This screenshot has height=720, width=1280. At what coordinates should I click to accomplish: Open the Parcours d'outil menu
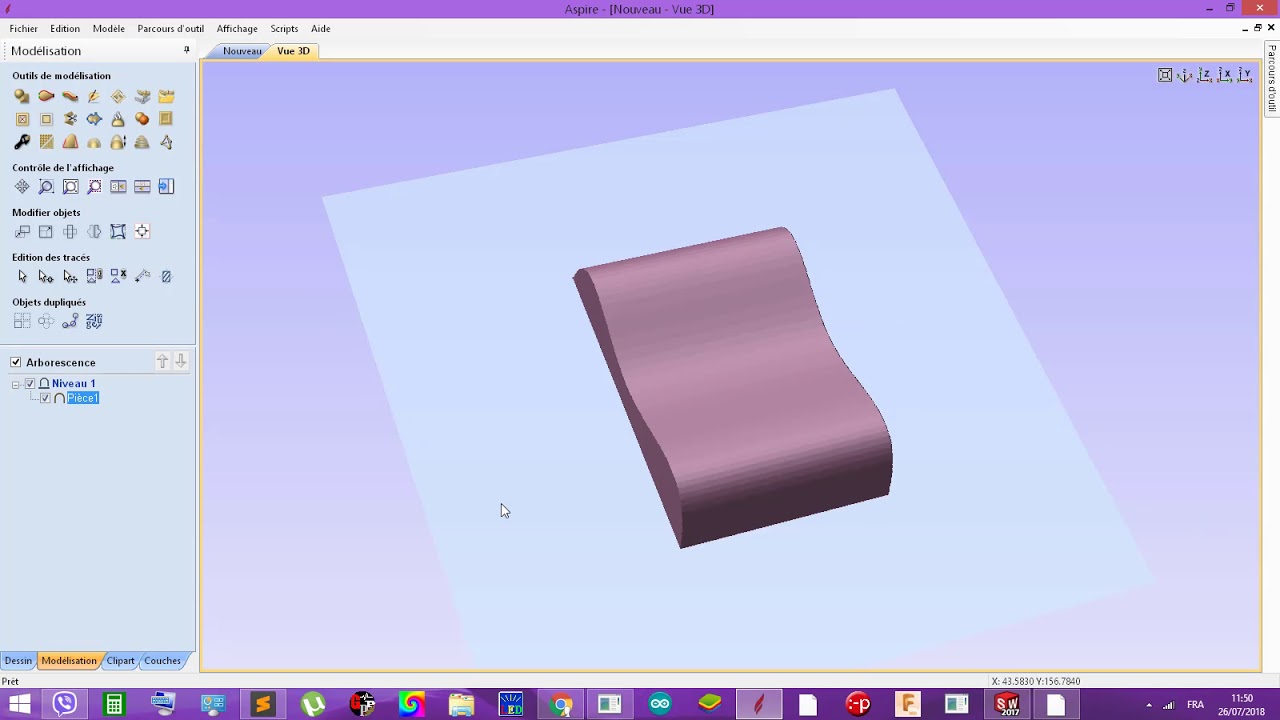coord(171,28)
